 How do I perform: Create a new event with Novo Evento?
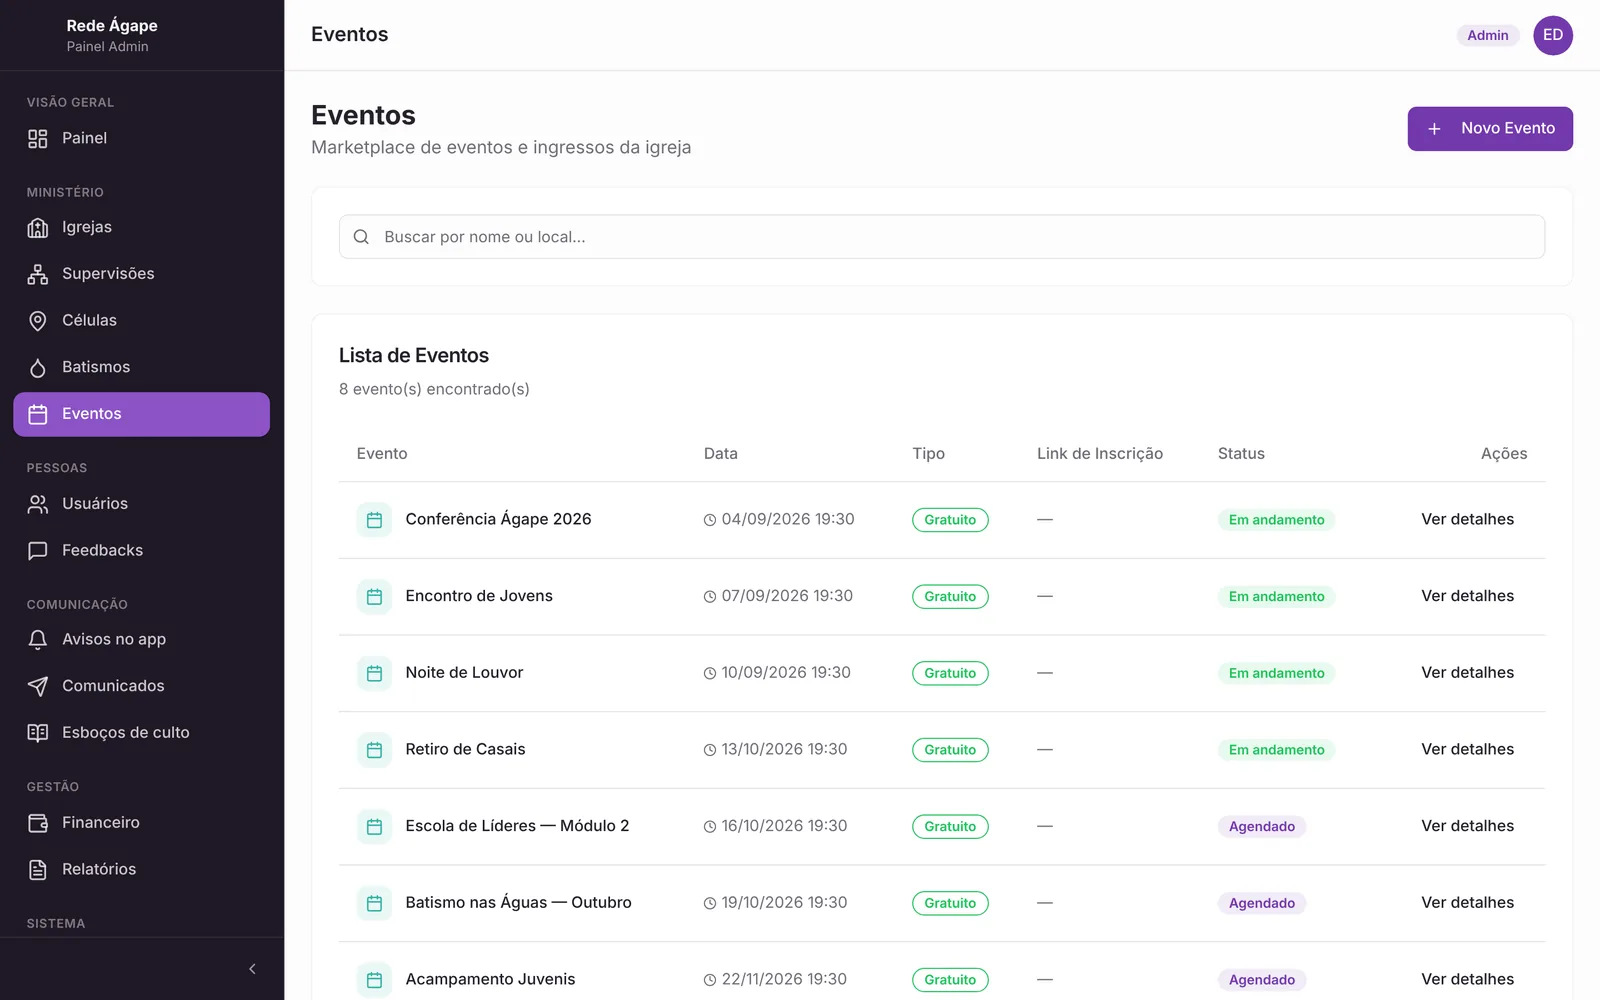click(1490, 129)
